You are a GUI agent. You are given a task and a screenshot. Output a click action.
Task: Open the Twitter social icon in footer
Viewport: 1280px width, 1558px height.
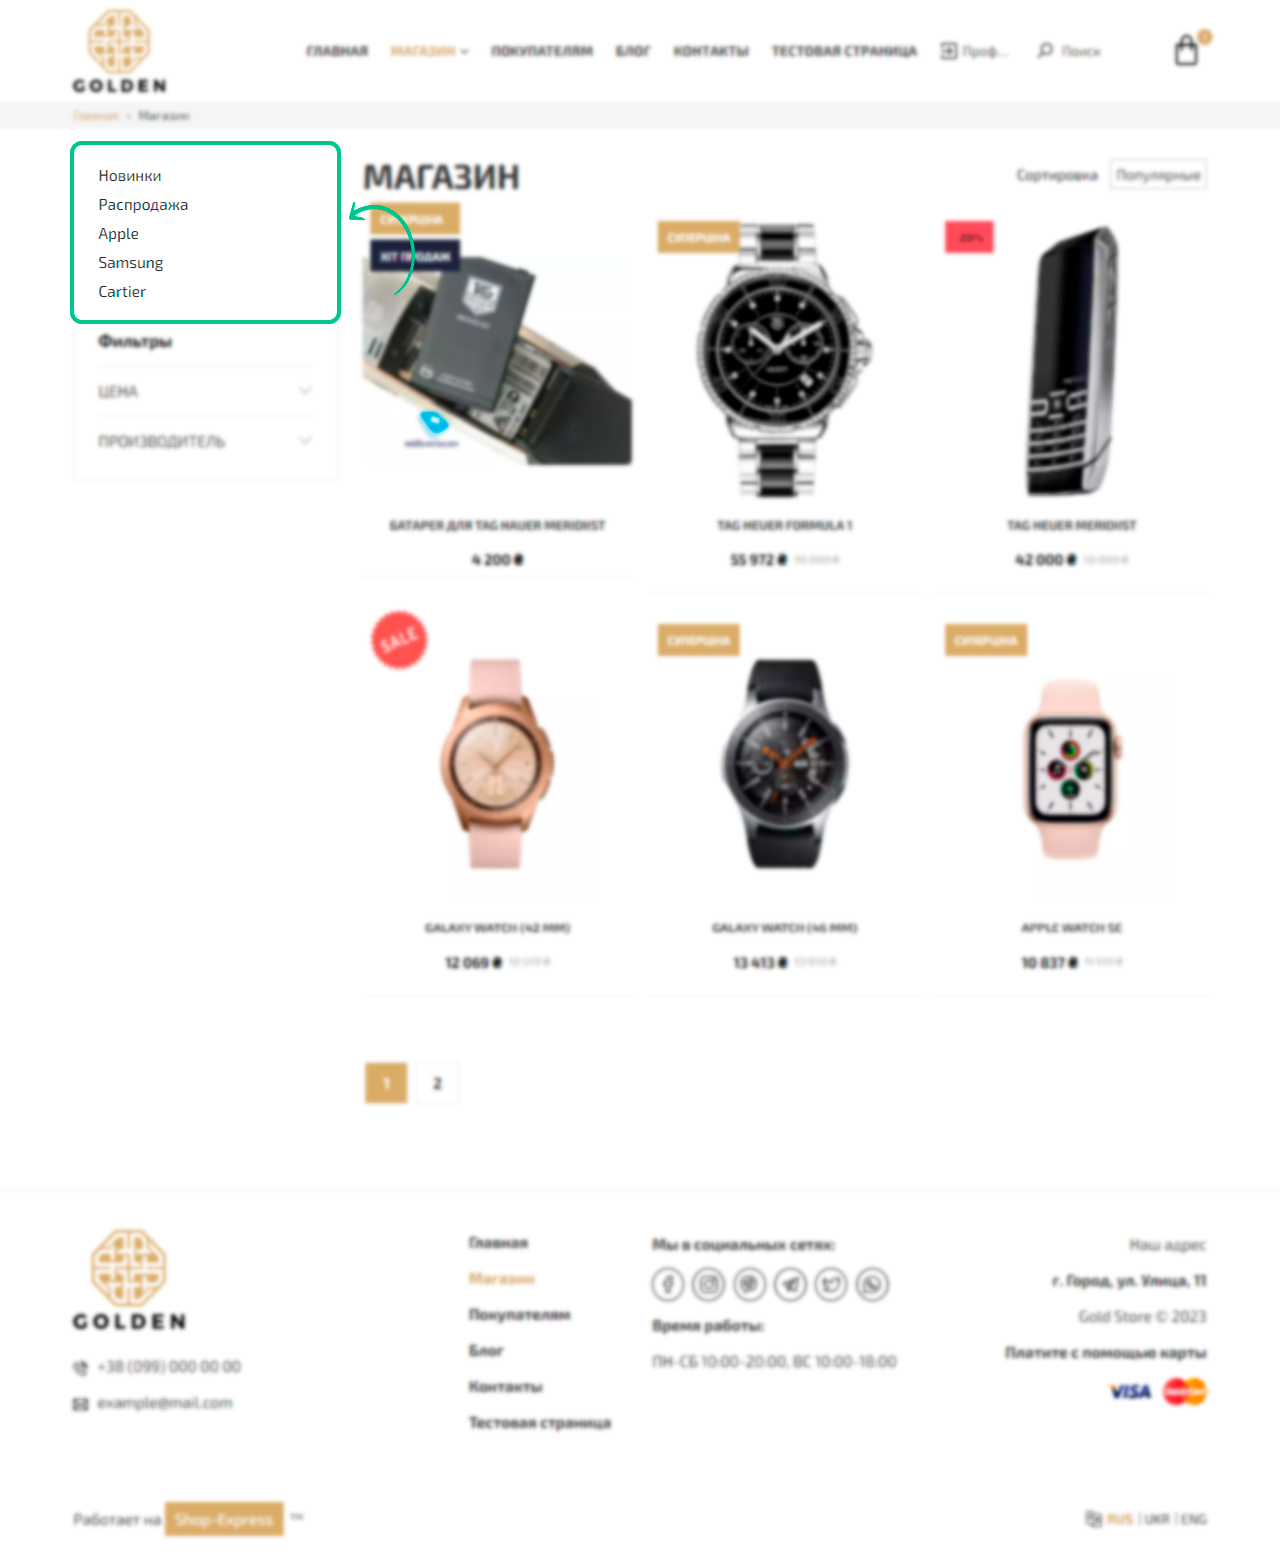pyautogui.click(x=831, y=1283)
